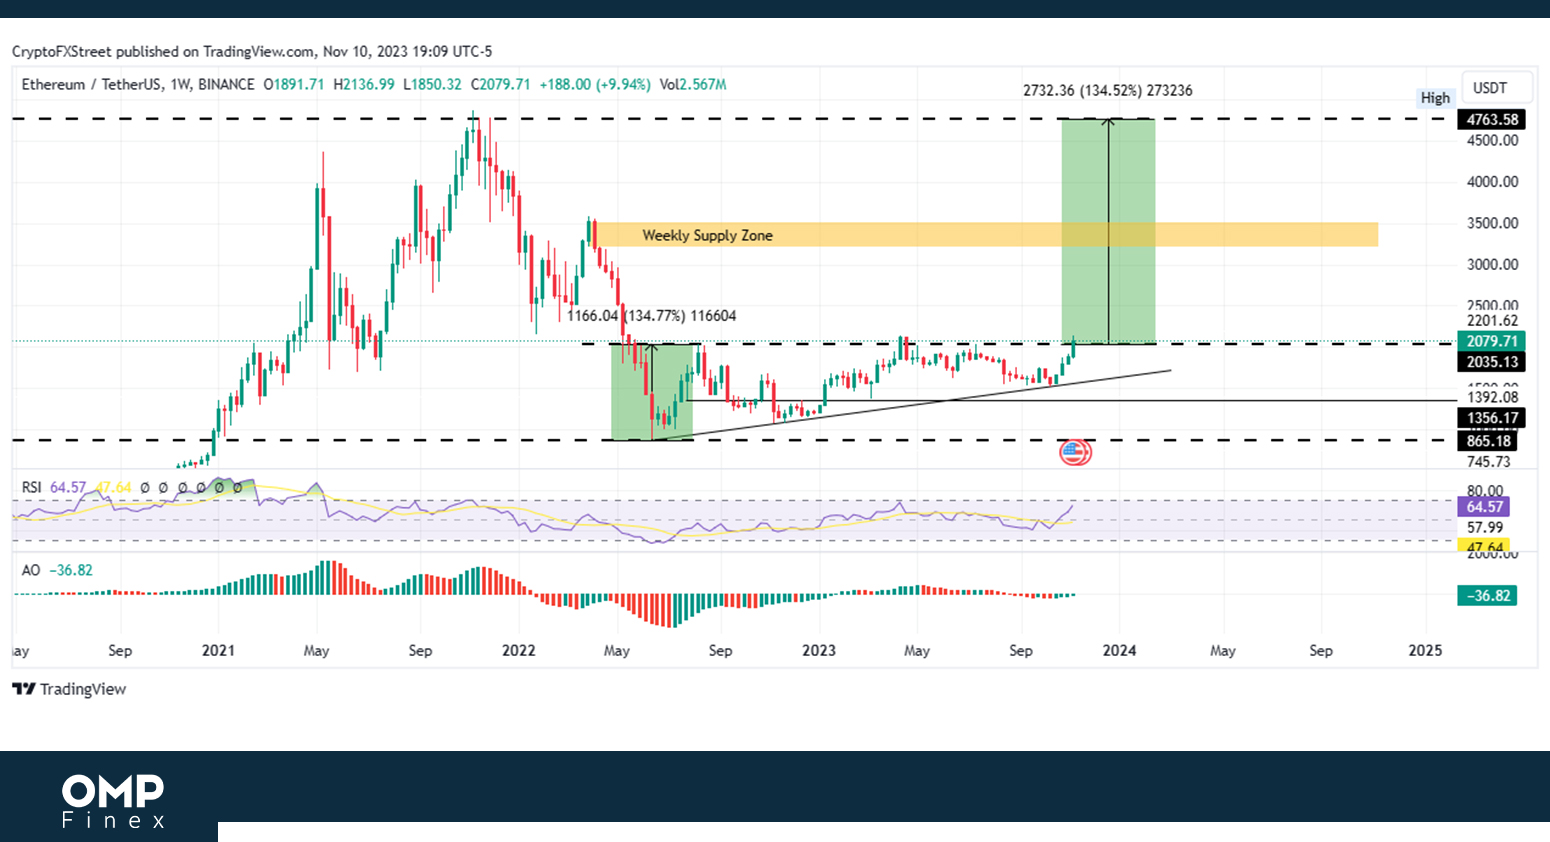Screen dimensions: 1550x842
Task: Click the 865.18 price level label
Action: click(x=1488, y=441)
